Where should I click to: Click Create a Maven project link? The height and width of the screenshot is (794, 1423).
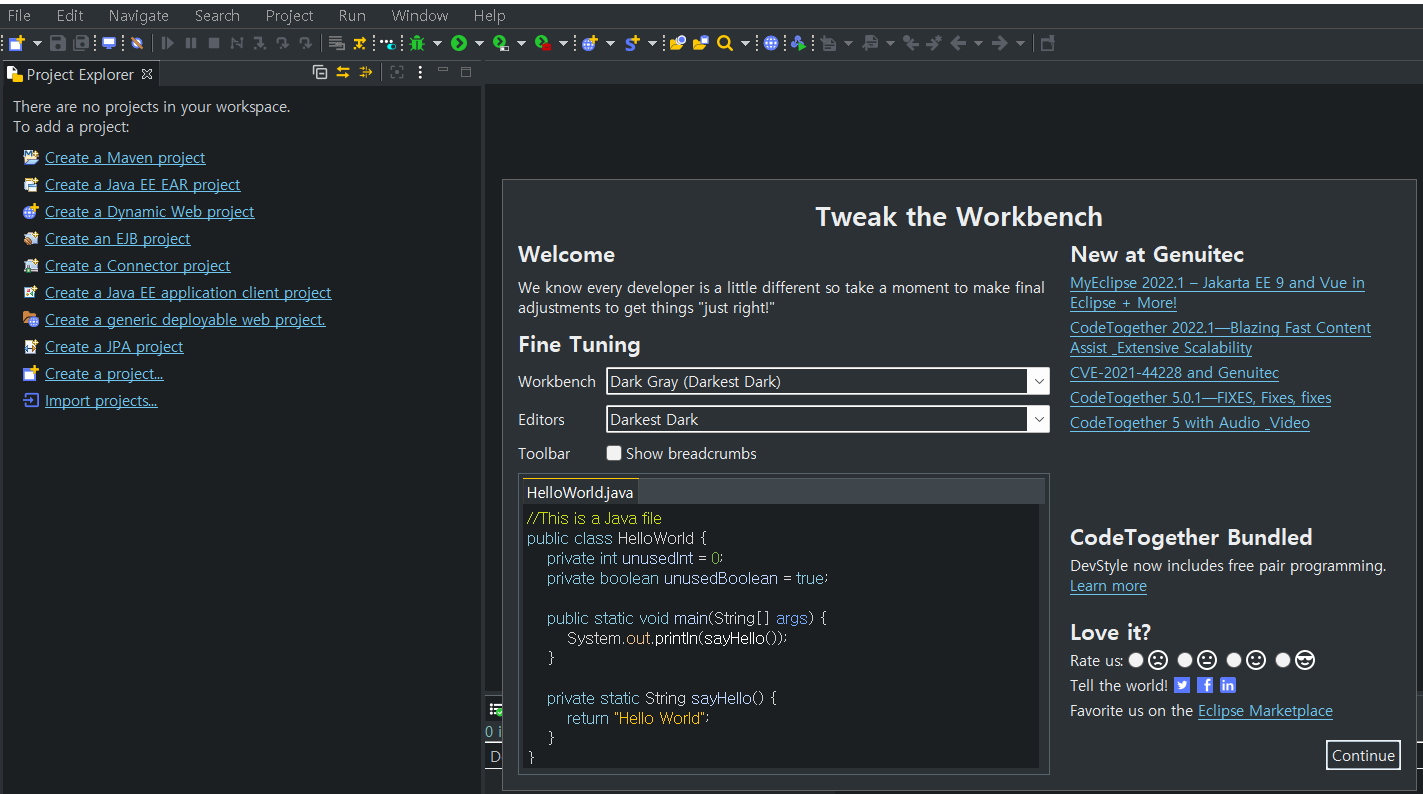pos(125,157)
